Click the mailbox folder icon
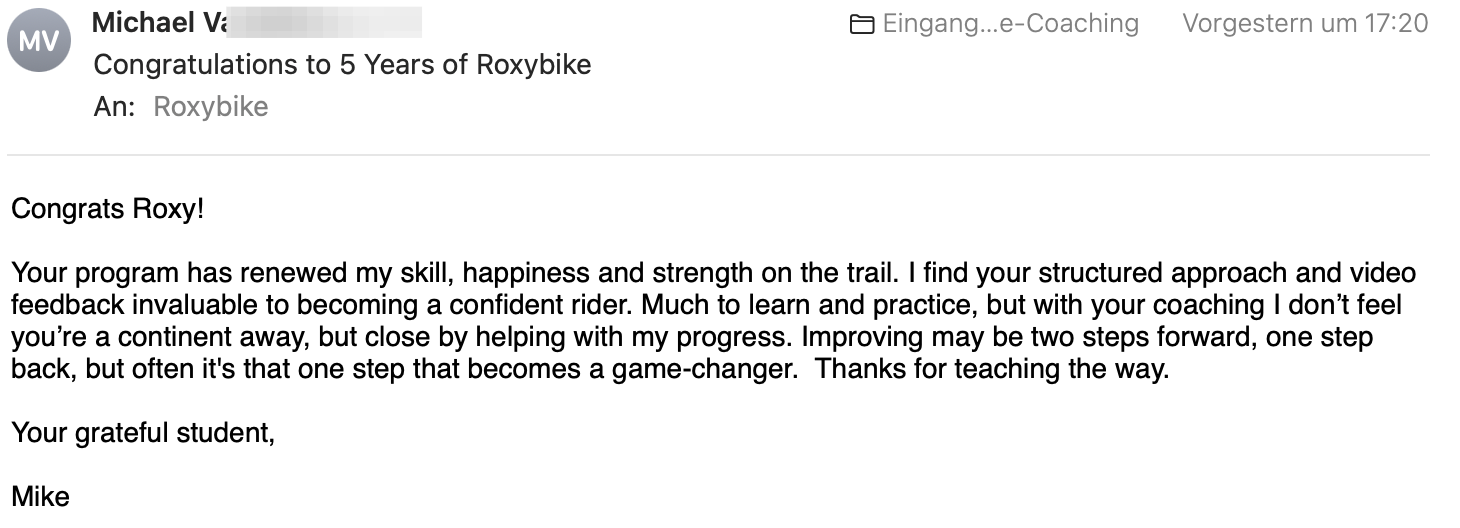 coord(861,24)
